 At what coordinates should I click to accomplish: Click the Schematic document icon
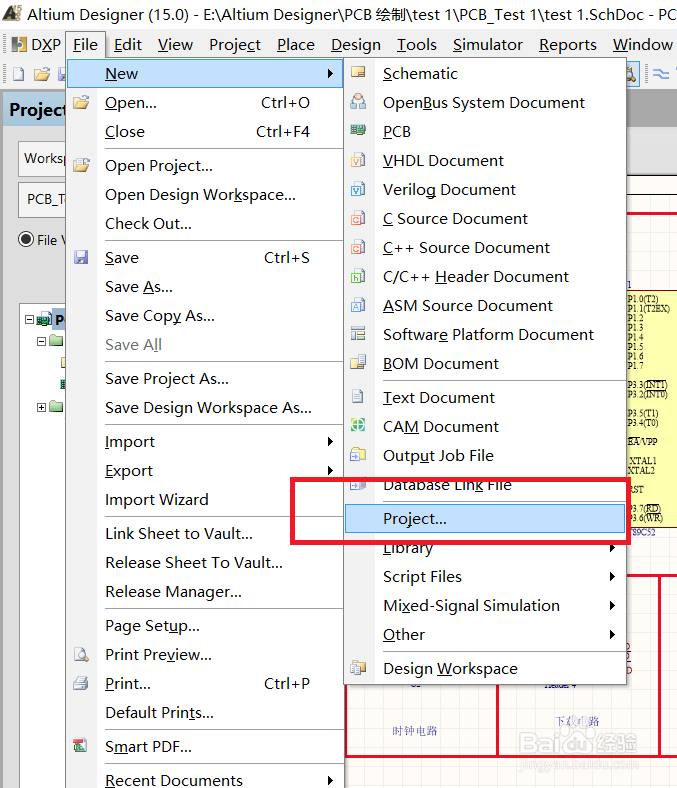point(358,72)
